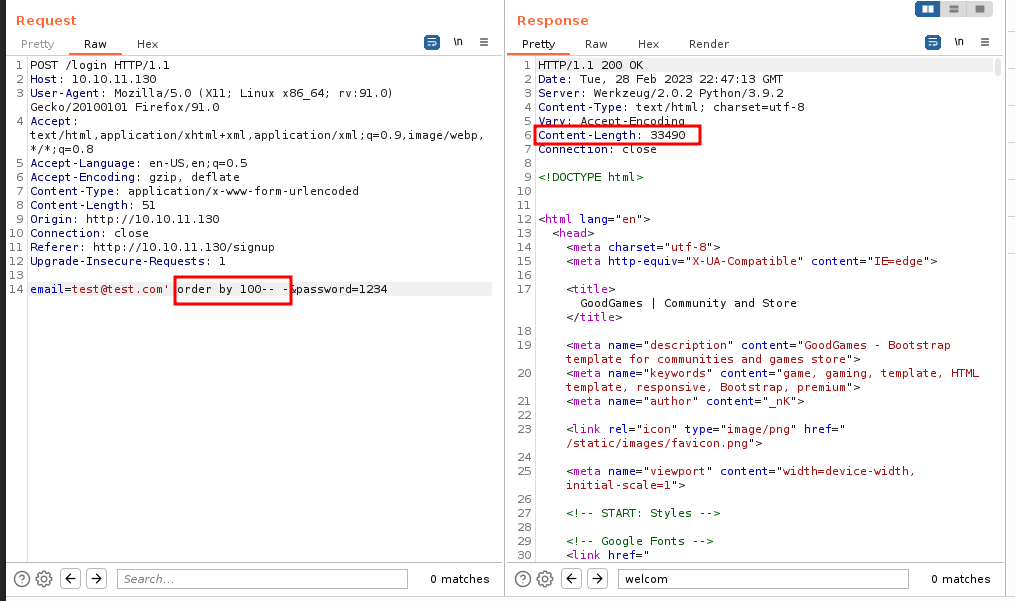This screenshot has width=1015, height=601.
Task: Click the Content-Length: 33490 response header
Action: coord(612,135)
